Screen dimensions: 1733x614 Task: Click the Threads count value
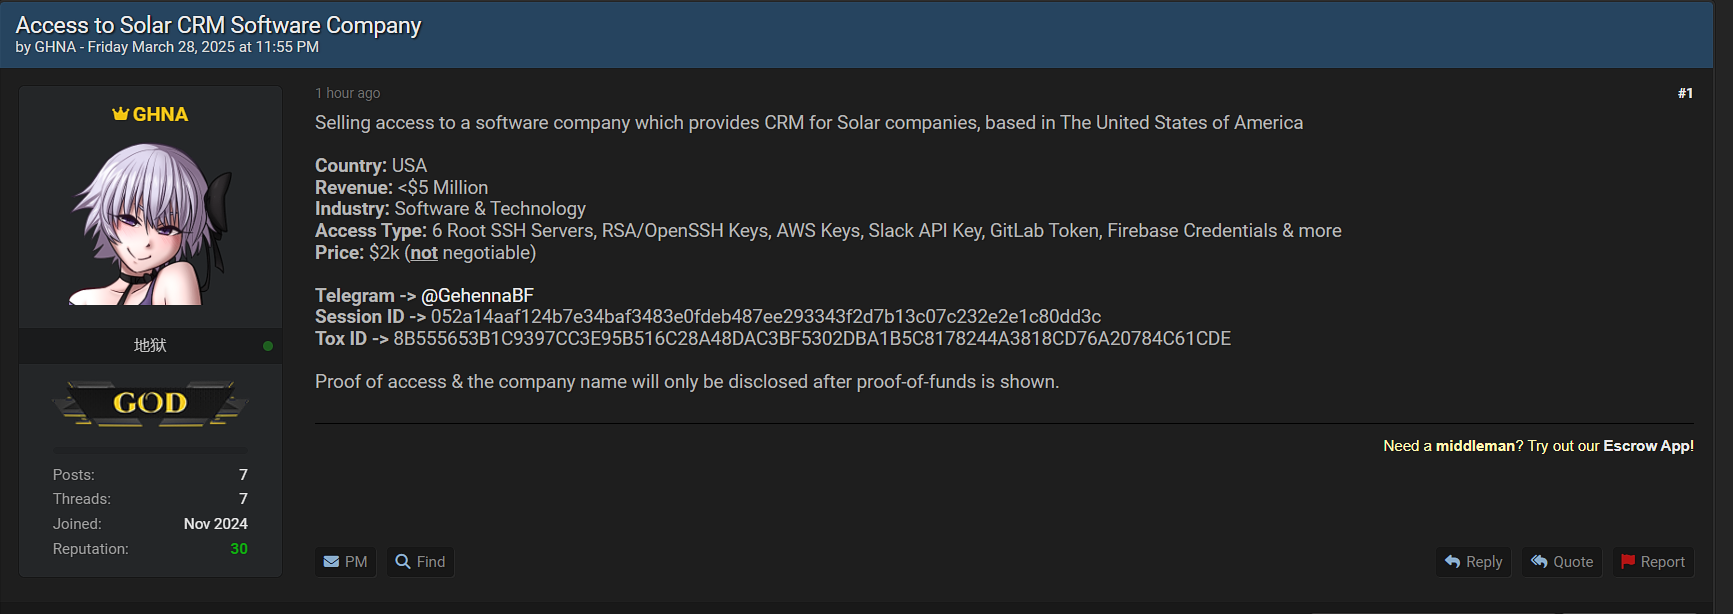point(243,499)
